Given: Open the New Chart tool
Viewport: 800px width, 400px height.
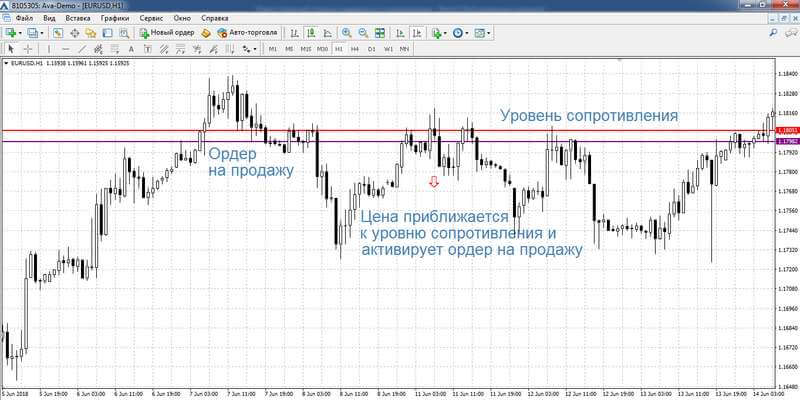Looking at the screenshot, I should click(10, 33).
